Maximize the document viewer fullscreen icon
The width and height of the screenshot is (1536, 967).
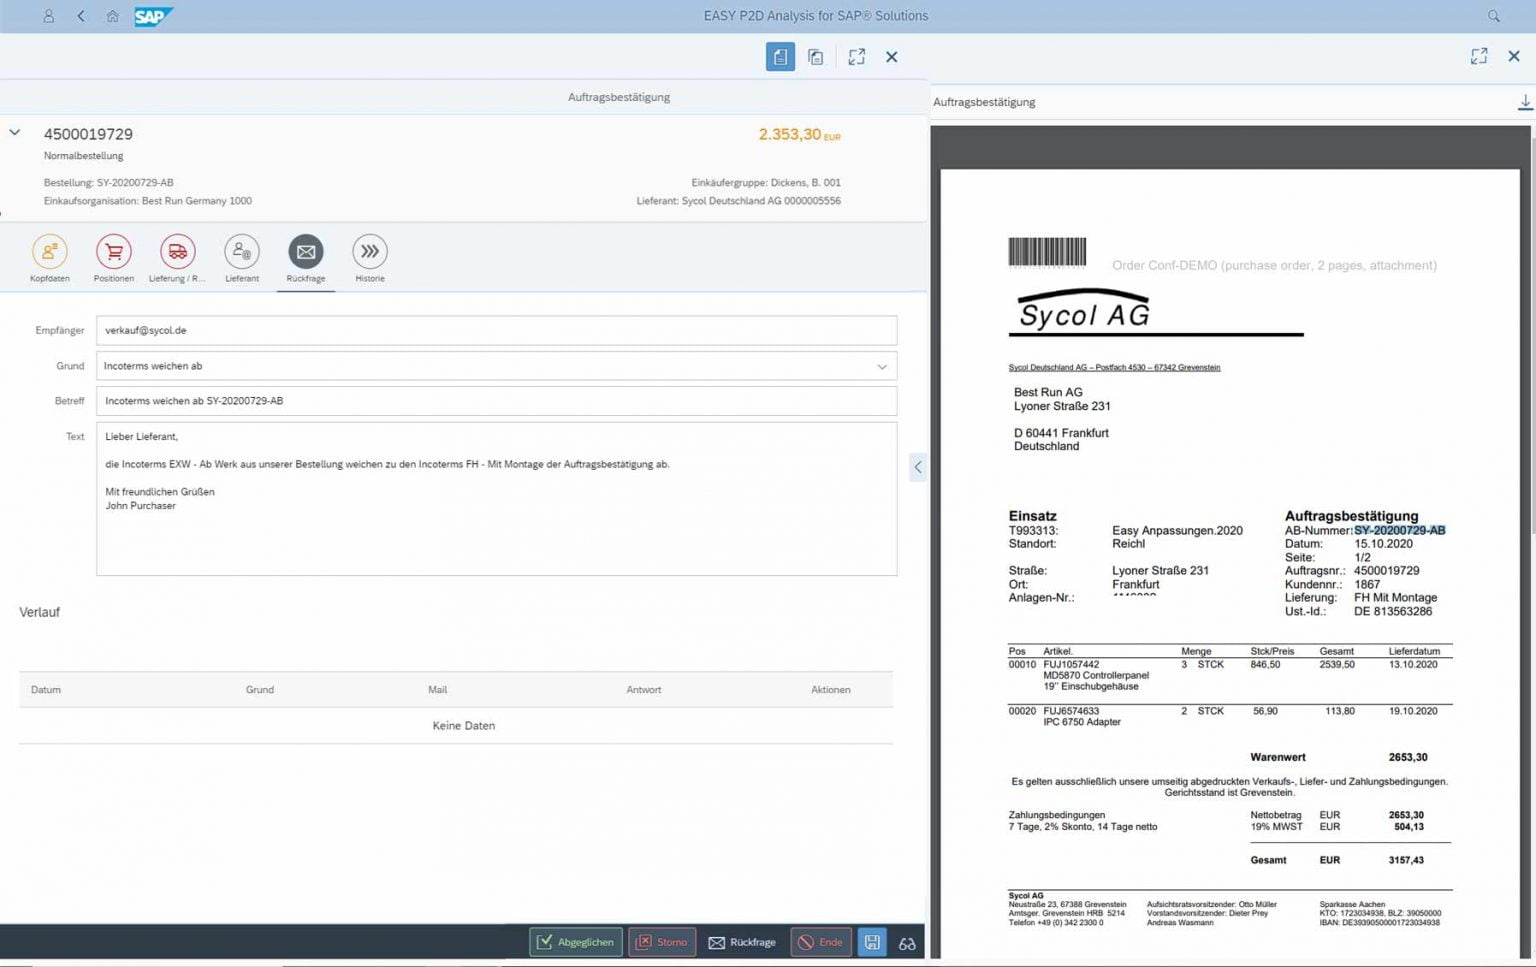point(1479,56)
